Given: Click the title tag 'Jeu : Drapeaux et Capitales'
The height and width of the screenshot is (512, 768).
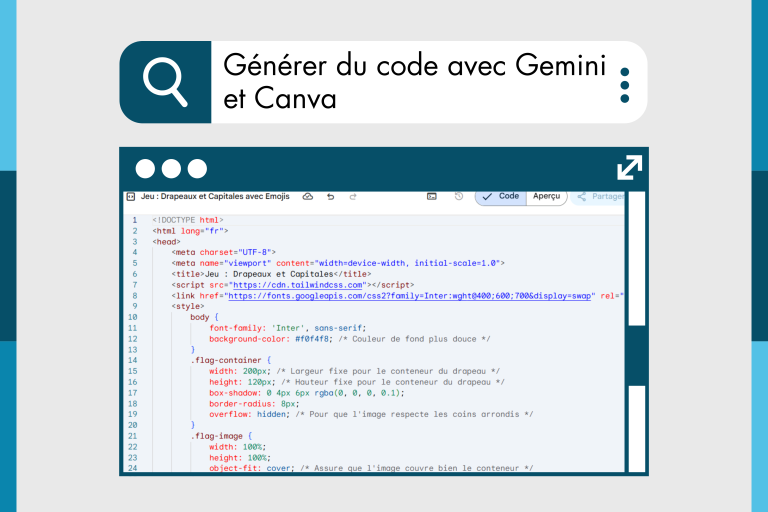Looking at the screenshot, I should [x=271, y=274].
